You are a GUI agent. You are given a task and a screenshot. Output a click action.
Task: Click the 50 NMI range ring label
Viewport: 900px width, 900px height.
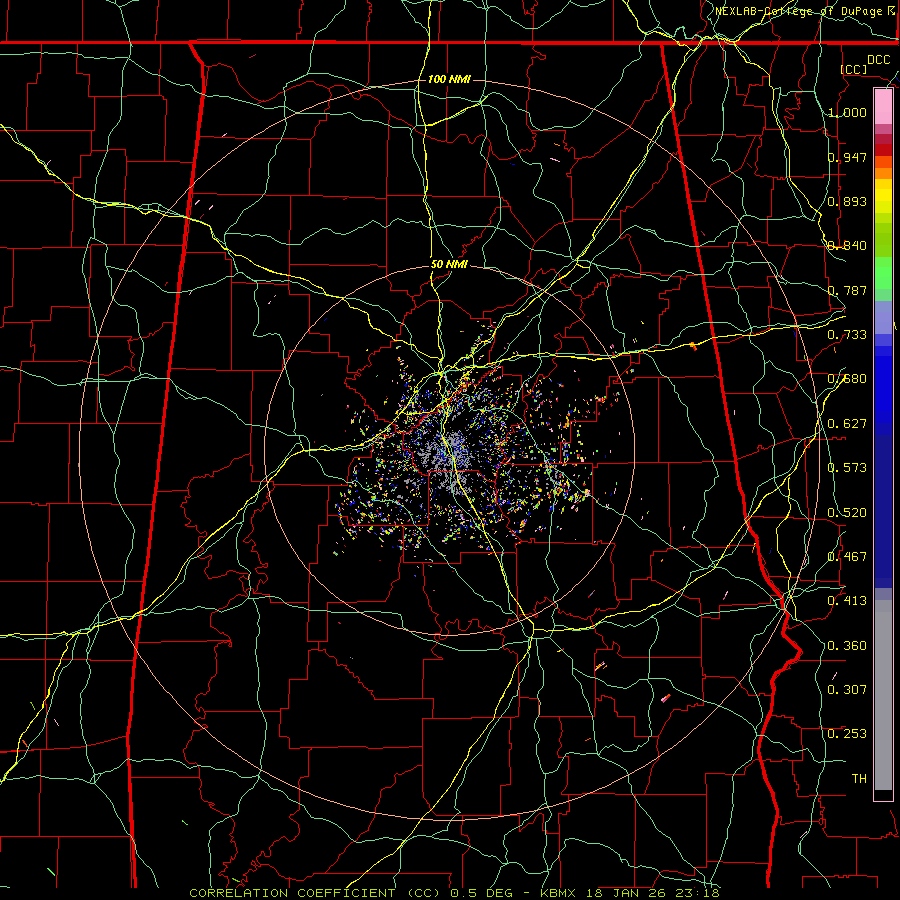click(449, 264)
